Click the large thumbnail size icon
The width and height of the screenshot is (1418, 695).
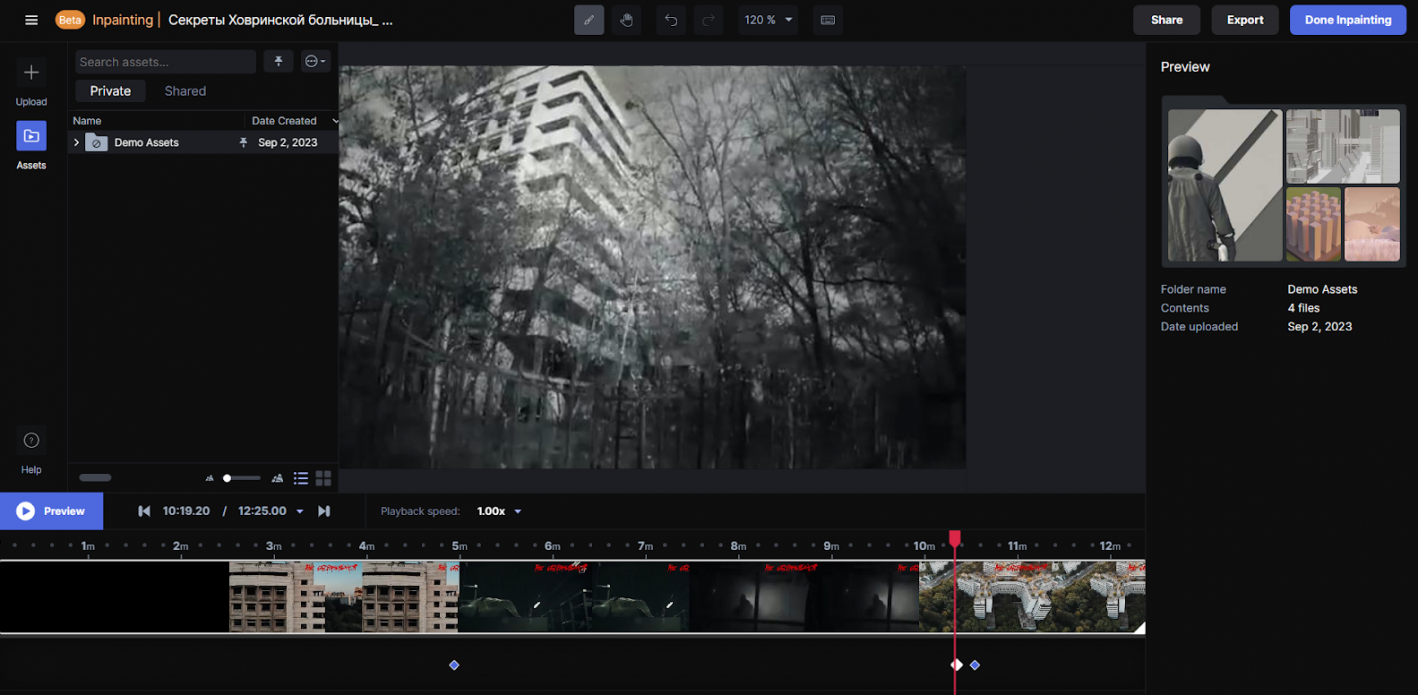277,479
